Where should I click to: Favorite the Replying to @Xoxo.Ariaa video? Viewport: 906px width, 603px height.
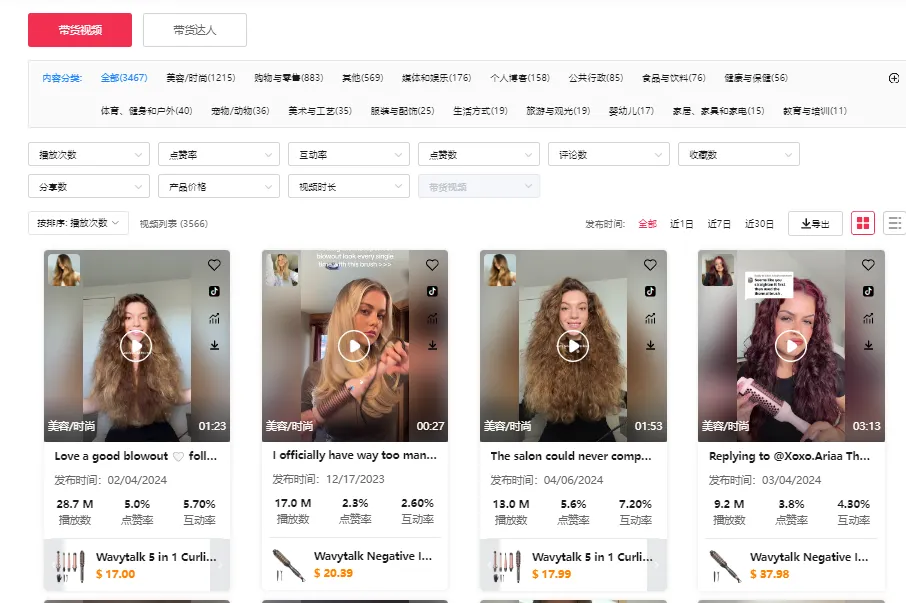[x=868, y=265]
